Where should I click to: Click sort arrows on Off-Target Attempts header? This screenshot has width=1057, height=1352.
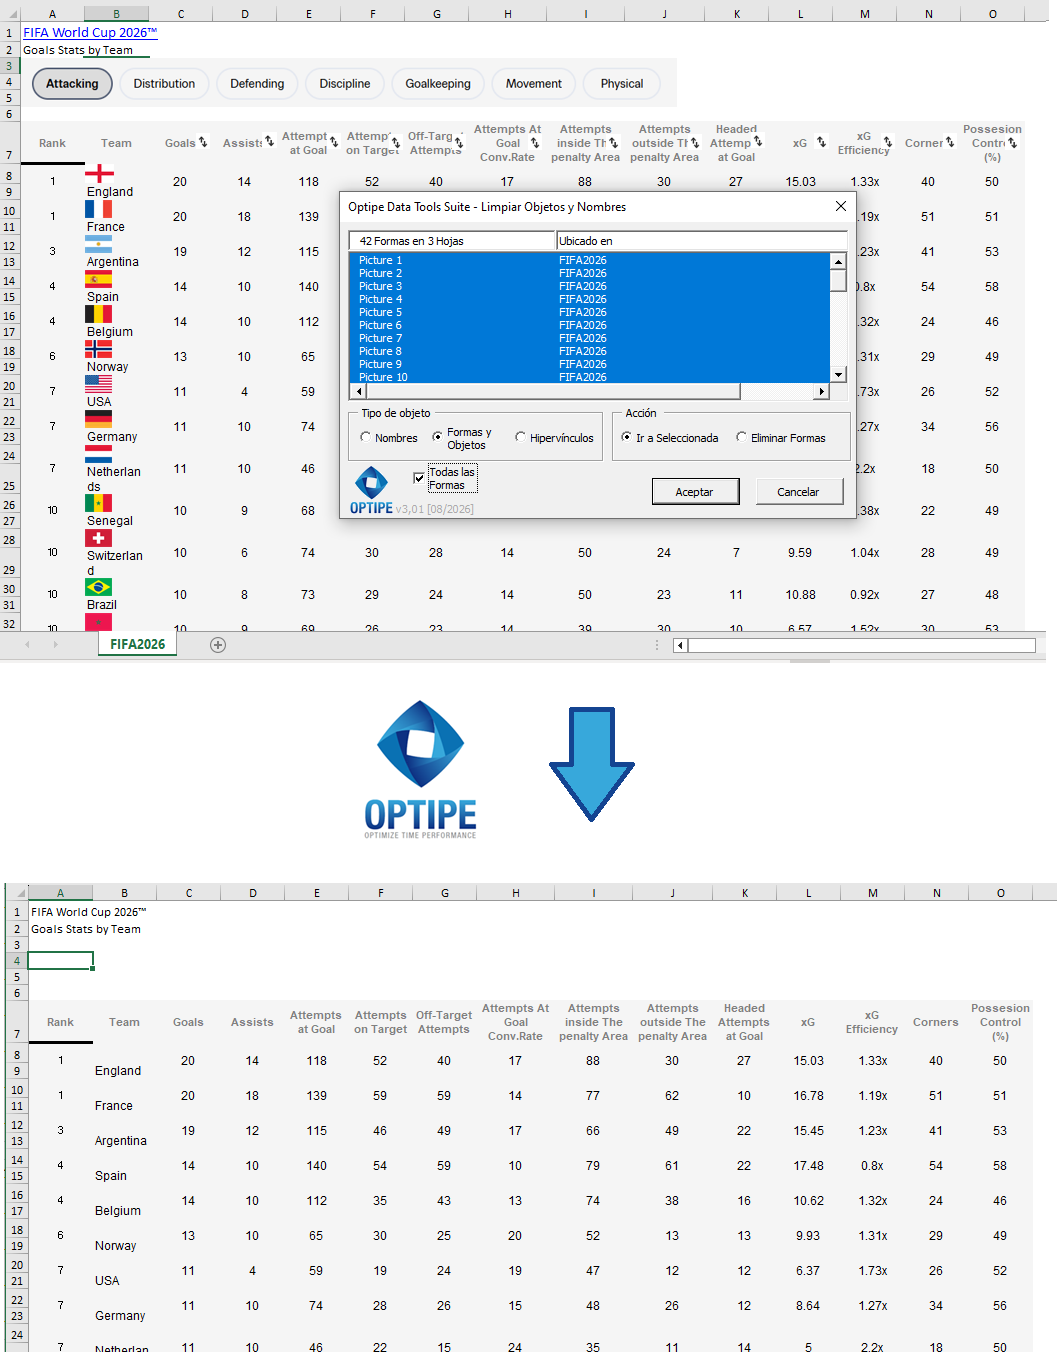pos(459,142)
